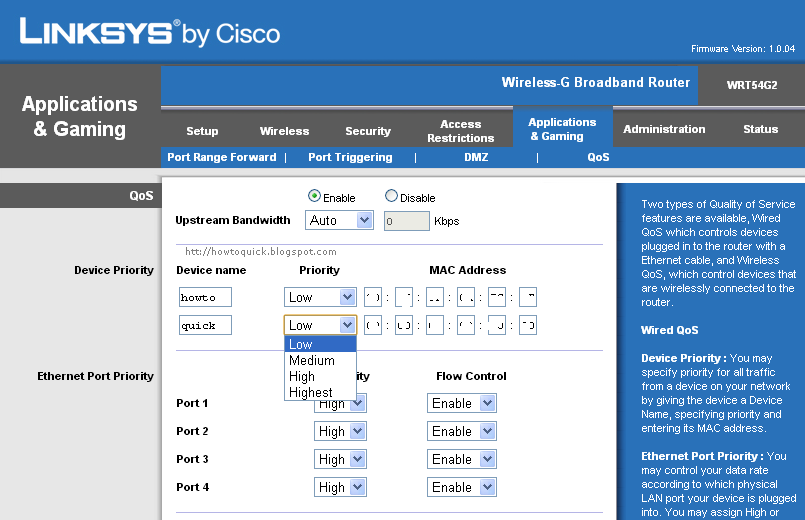This screenshot has height=520, width=805.
Task: Open the Port 3 Flow Control dropdown
Action: tap(462, 459)
